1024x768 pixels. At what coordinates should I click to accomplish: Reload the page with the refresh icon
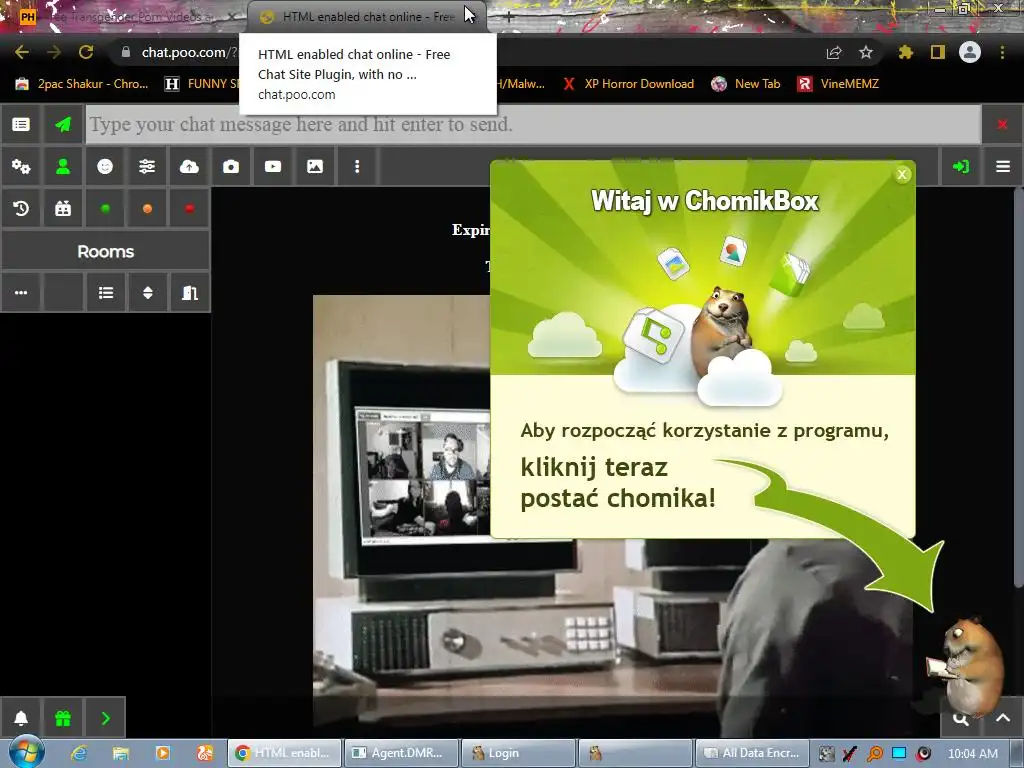pyautogui.click(x=86, y=52)
